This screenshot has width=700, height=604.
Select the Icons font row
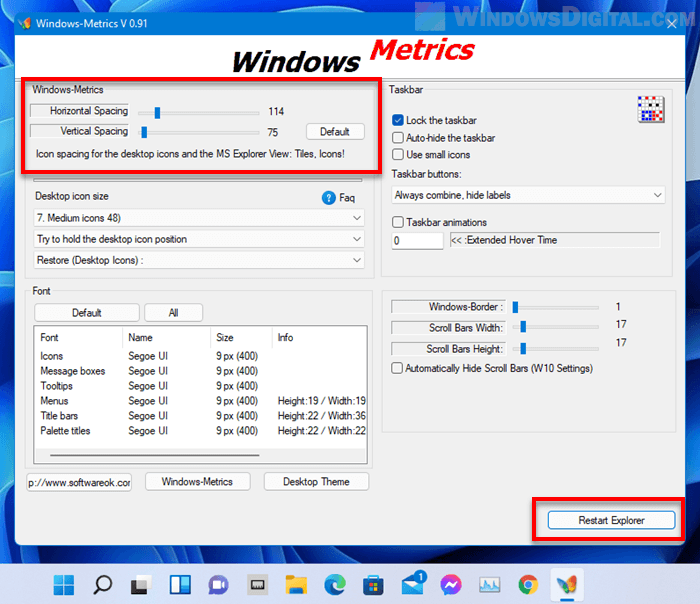click(x=201, y=356)
